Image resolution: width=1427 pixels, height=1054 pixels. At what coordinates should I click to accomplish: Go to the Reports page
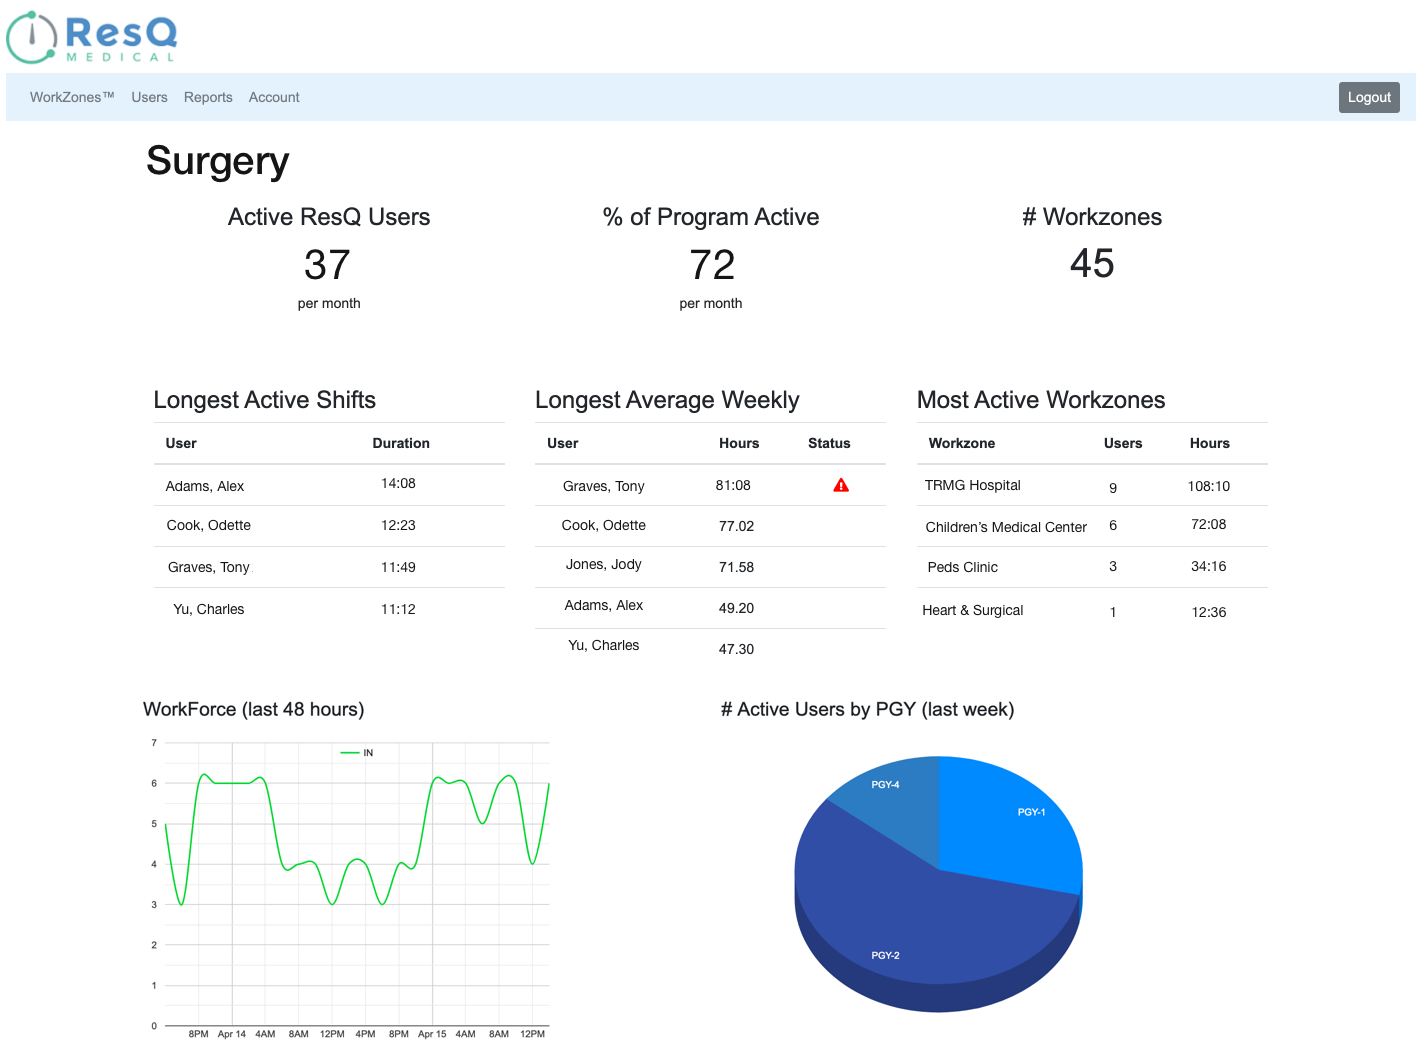[208, 97]
